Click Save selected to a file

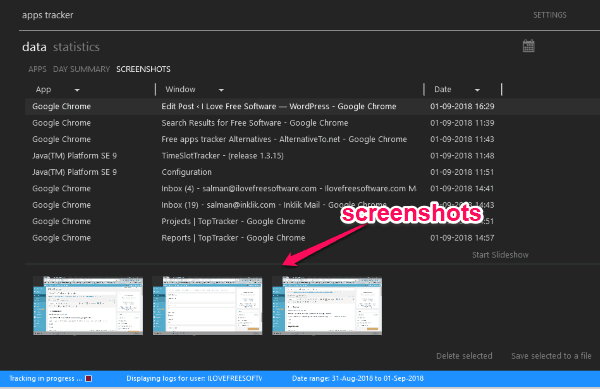pyautogui.click(x=551, y=356)
